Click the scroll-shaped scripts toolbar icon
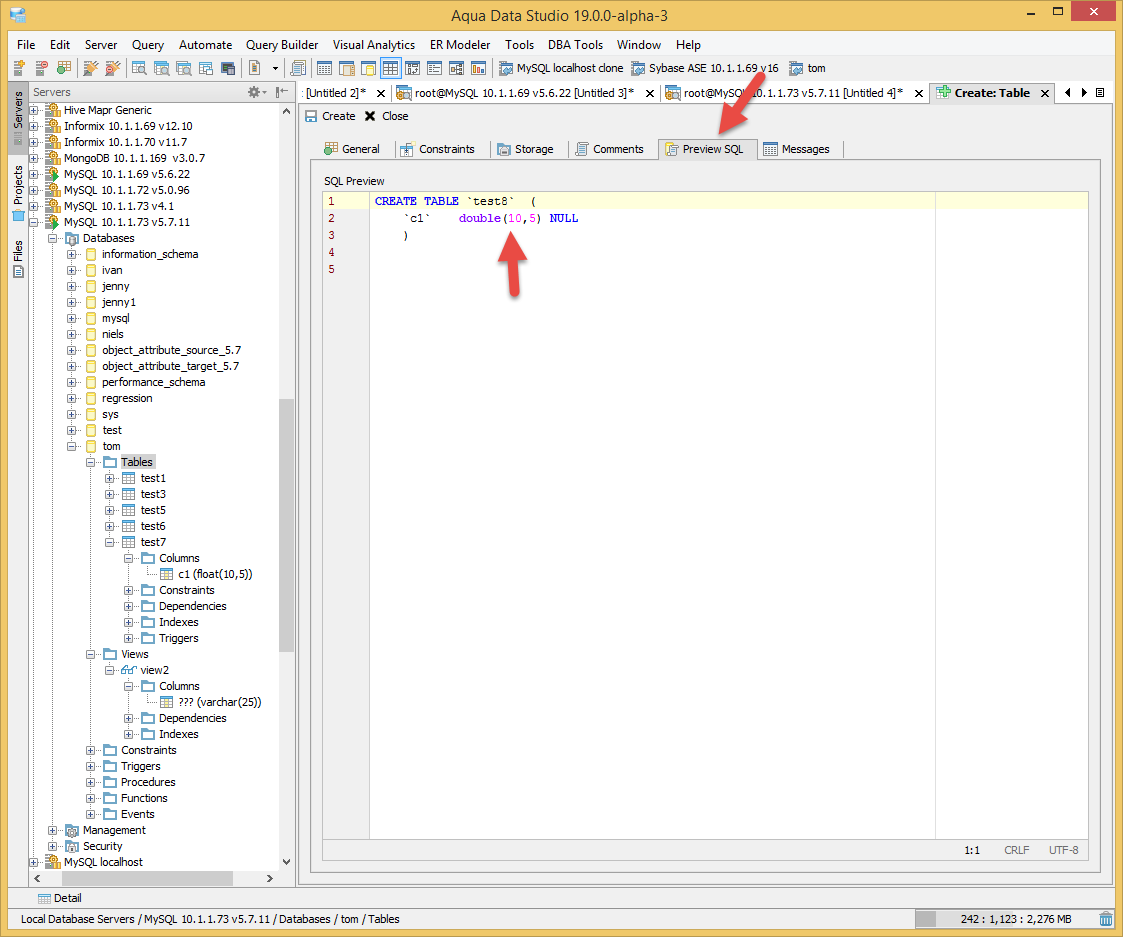Image resolution: width=1123 pixels, height=937 pixels. tap(298, 68)
